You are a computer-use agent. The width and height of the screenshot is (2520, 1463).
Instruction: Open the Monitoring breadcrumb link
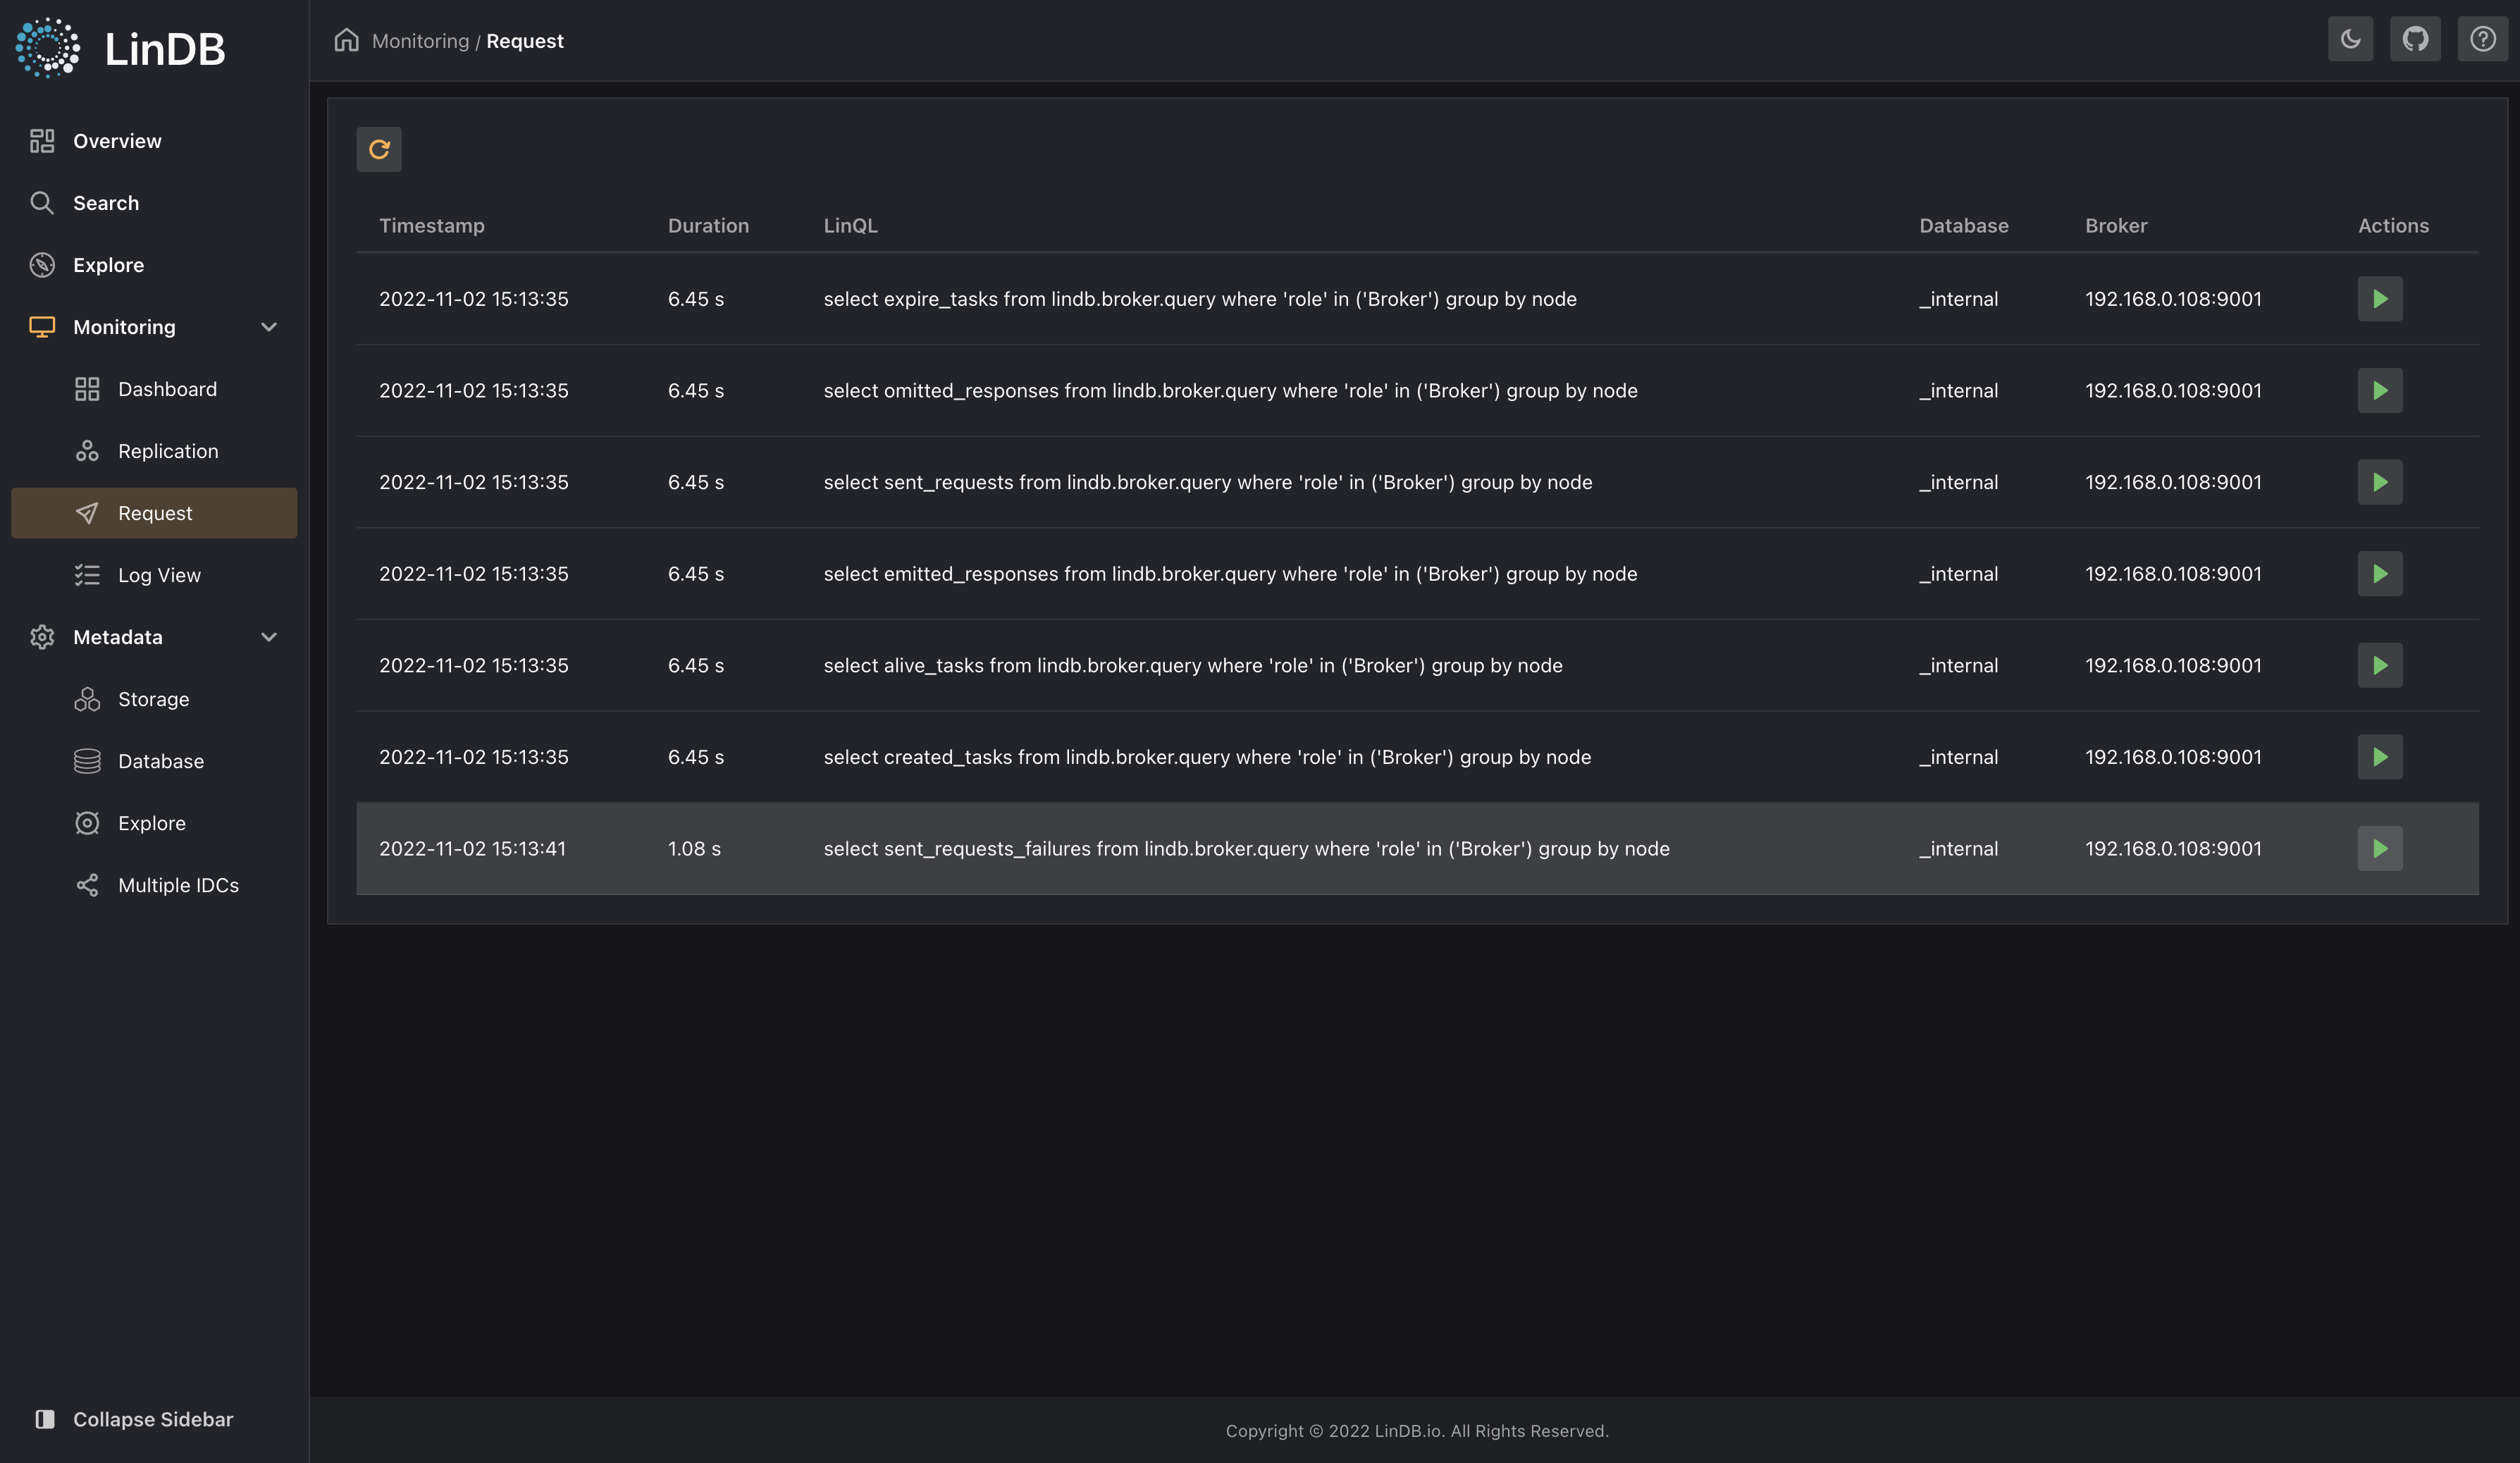point(421,40)
